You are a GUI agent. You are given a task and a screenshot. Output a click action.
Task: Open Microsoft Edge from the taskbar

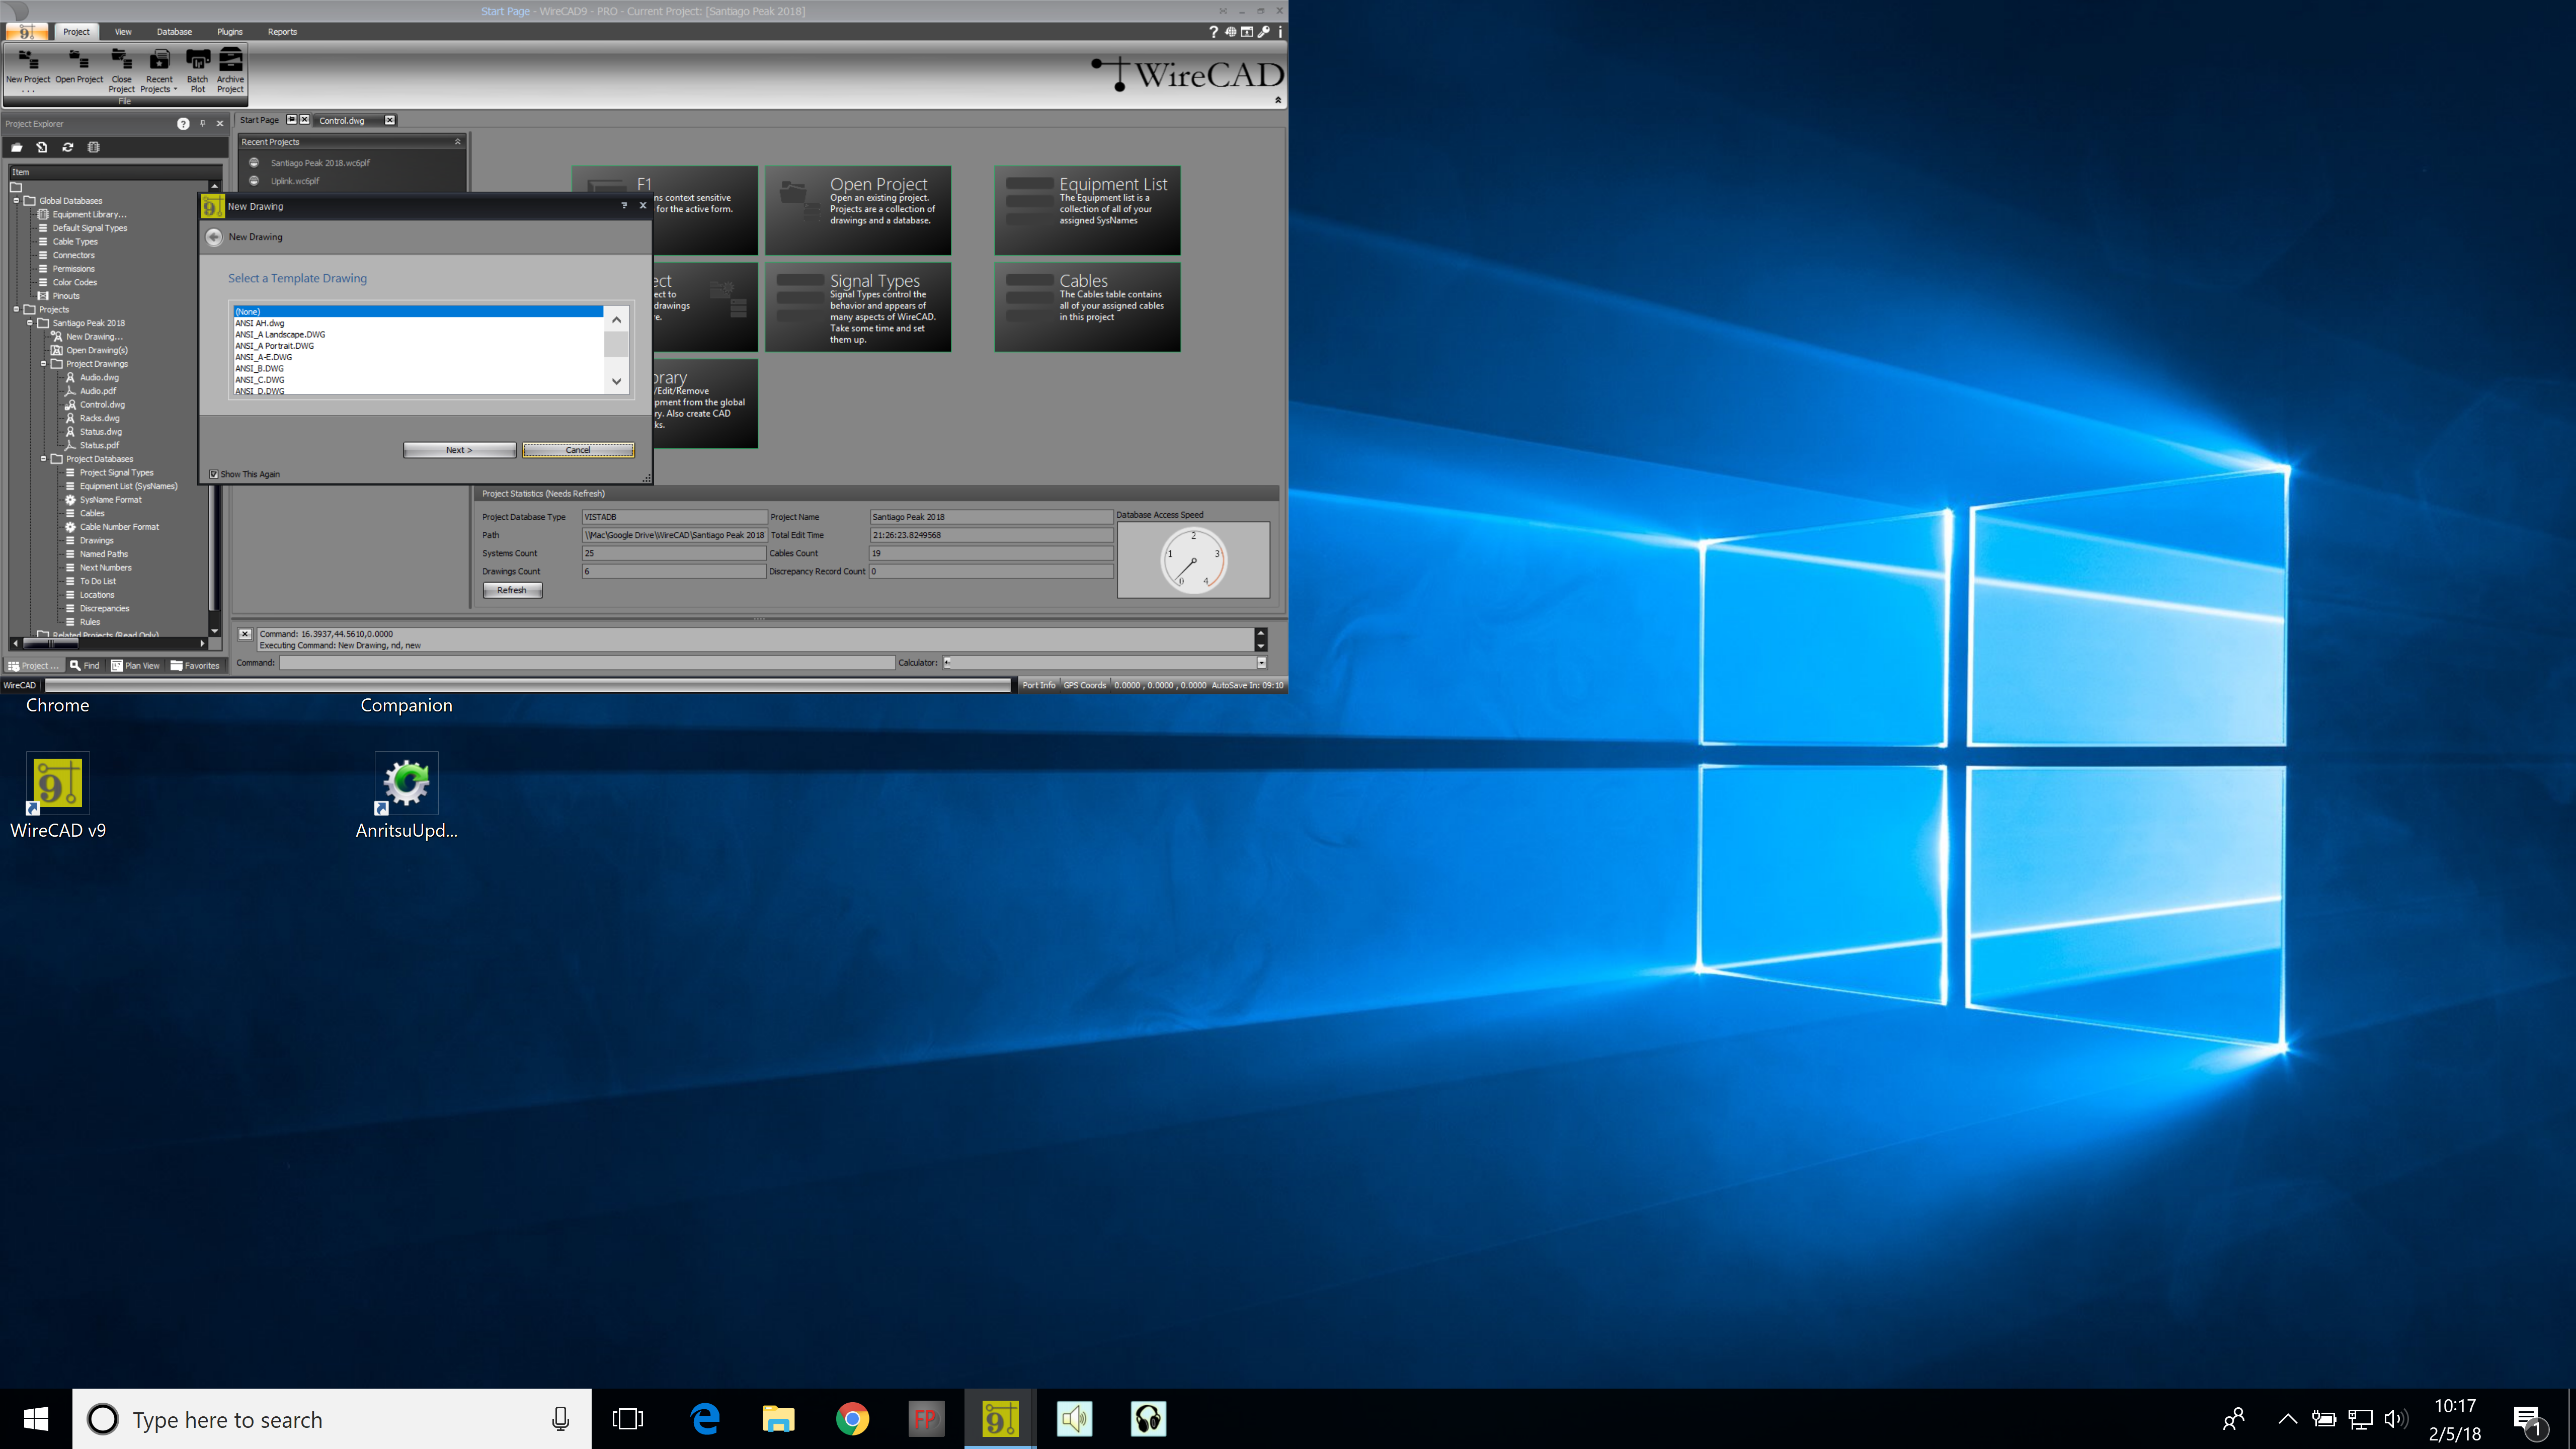point(705,1419)
